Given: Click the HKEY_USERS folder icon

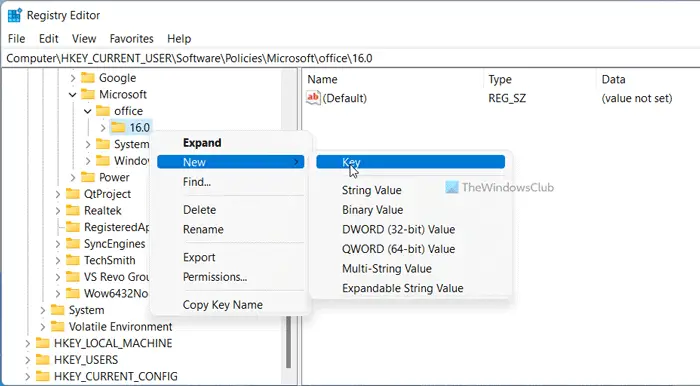Looking at the screenshot, I should tap(42, 360).
